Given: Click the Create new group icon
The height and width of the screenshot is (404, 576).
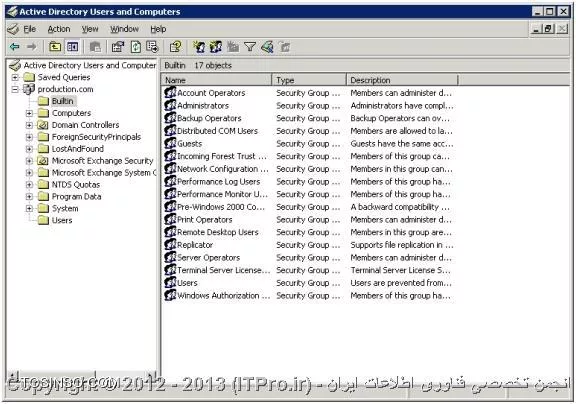Looking at the screenshot, I should (x=216, y=47).
